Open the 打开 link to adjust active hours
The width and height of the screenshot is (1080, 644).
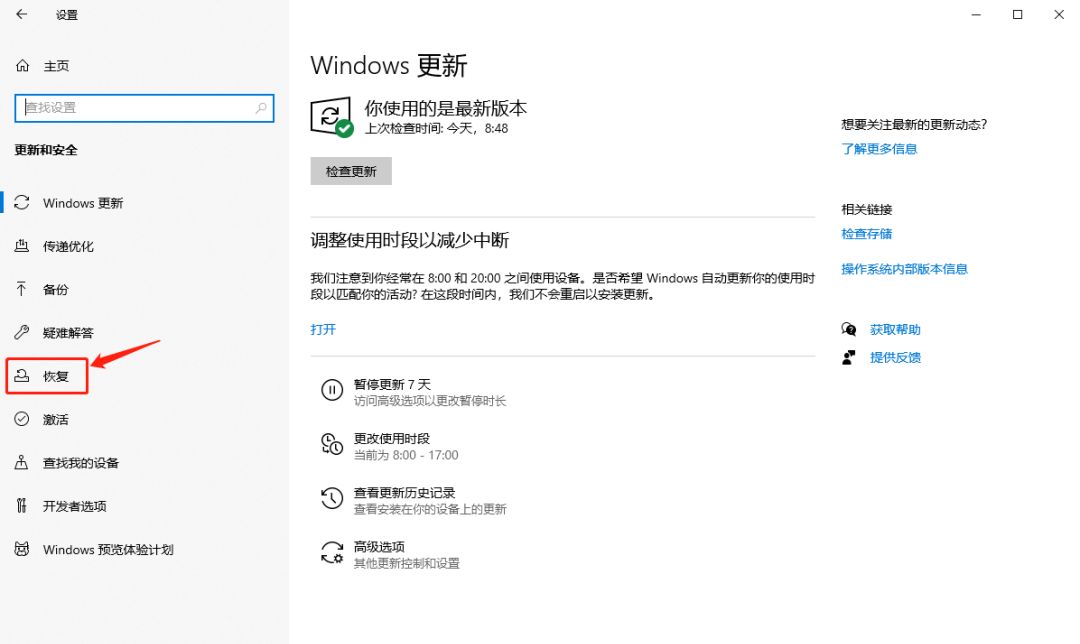click(322, 328)
